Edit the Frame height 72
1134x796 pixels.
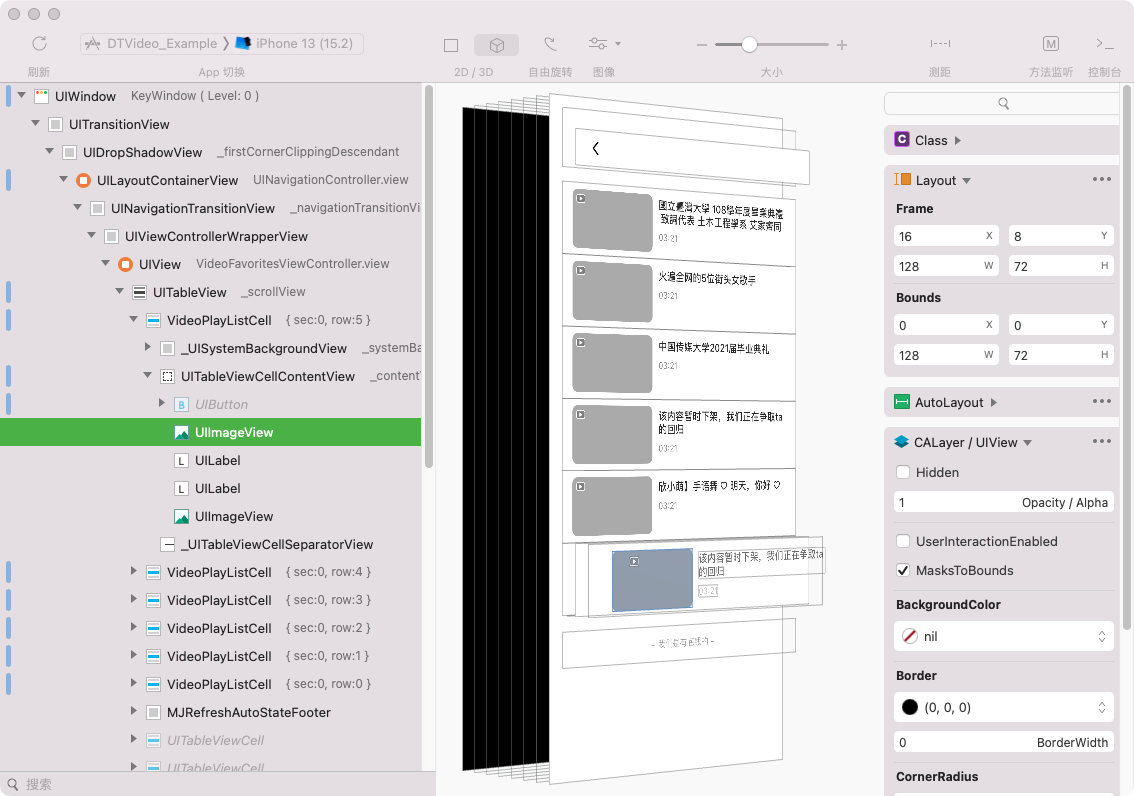point(1061,266)
